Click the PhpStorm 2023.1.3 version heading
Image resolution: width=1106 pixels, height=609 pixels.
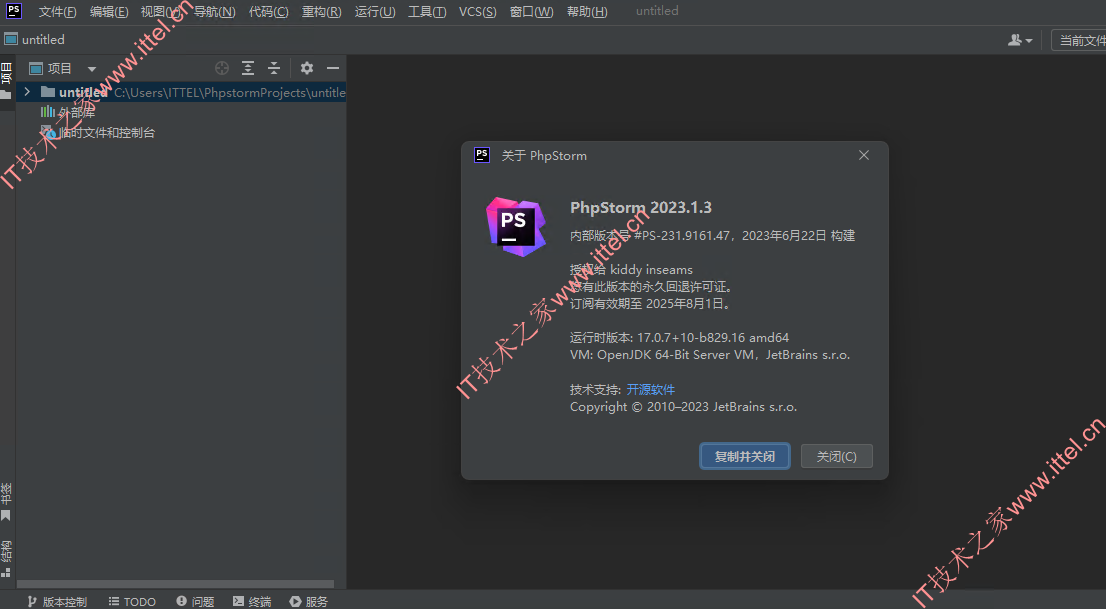pyautogui.click(x=640, y=207)
